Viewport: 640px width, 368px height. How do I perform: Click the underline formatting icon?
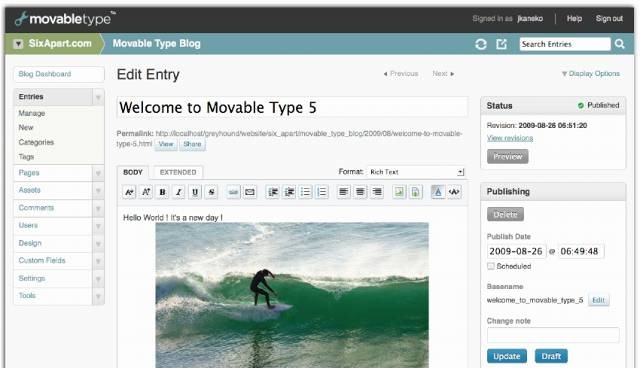pyautogui.click(x=195, y=192)
